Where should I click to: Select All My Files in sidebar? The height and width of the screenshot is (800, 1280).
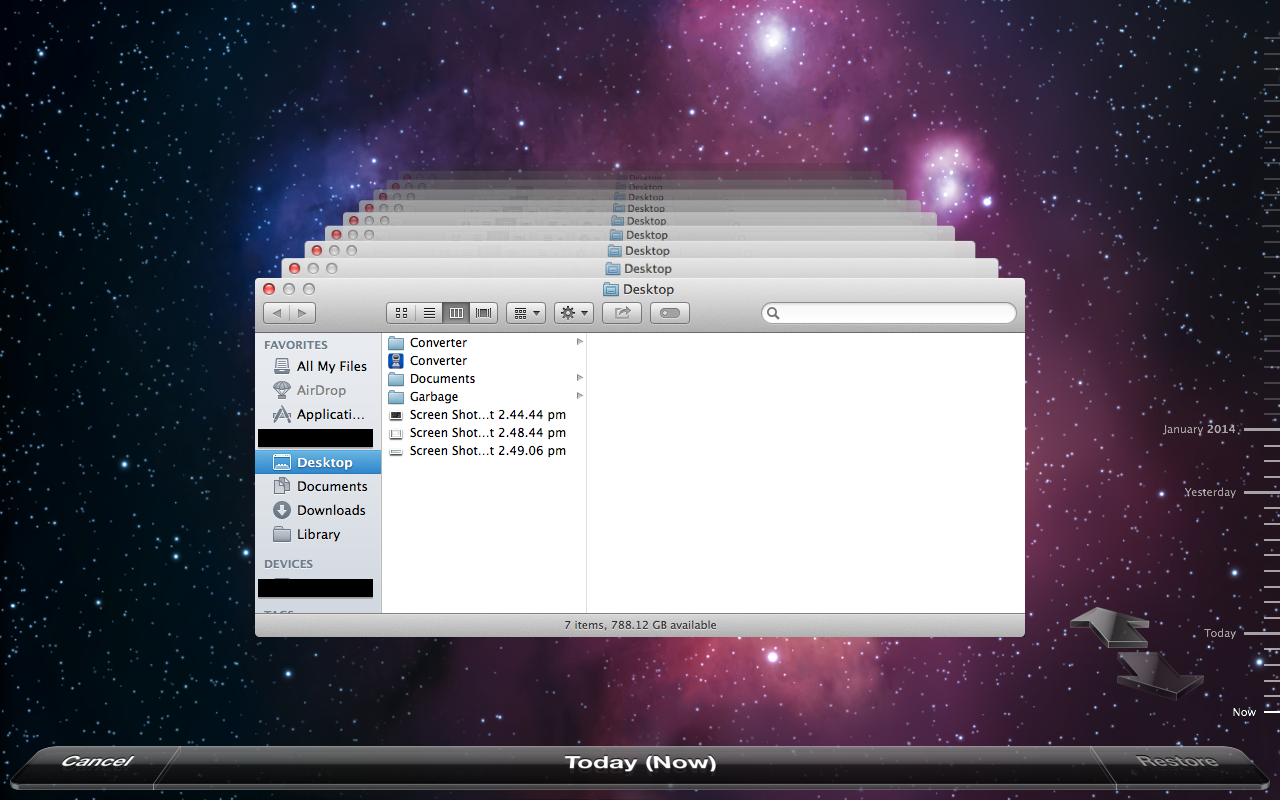[x=319, y=366]
